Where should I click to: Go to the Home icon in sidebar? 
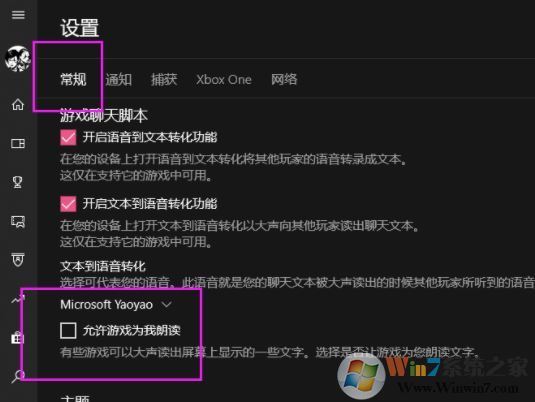pos(18,104)
